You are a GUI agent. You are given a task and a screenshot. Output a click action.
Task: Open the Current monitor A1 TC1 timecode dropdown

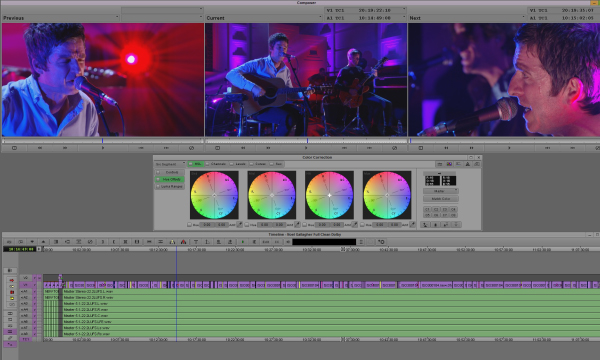pos(365,18)
